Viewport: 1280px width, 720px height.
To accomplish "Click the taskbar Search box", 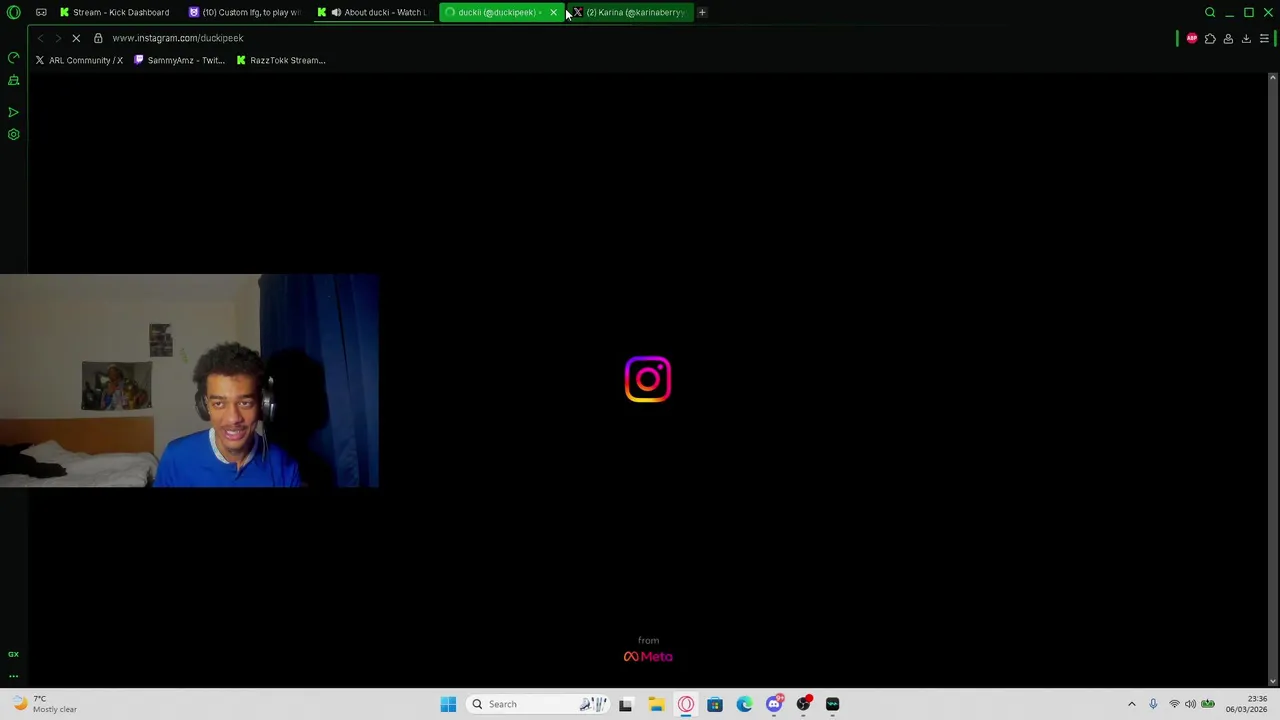I will 536,704.
